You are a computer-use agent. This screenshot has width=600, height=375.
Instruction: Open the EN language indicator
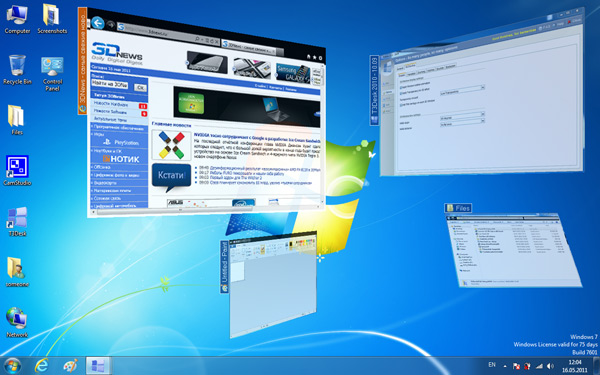point(492,365)
